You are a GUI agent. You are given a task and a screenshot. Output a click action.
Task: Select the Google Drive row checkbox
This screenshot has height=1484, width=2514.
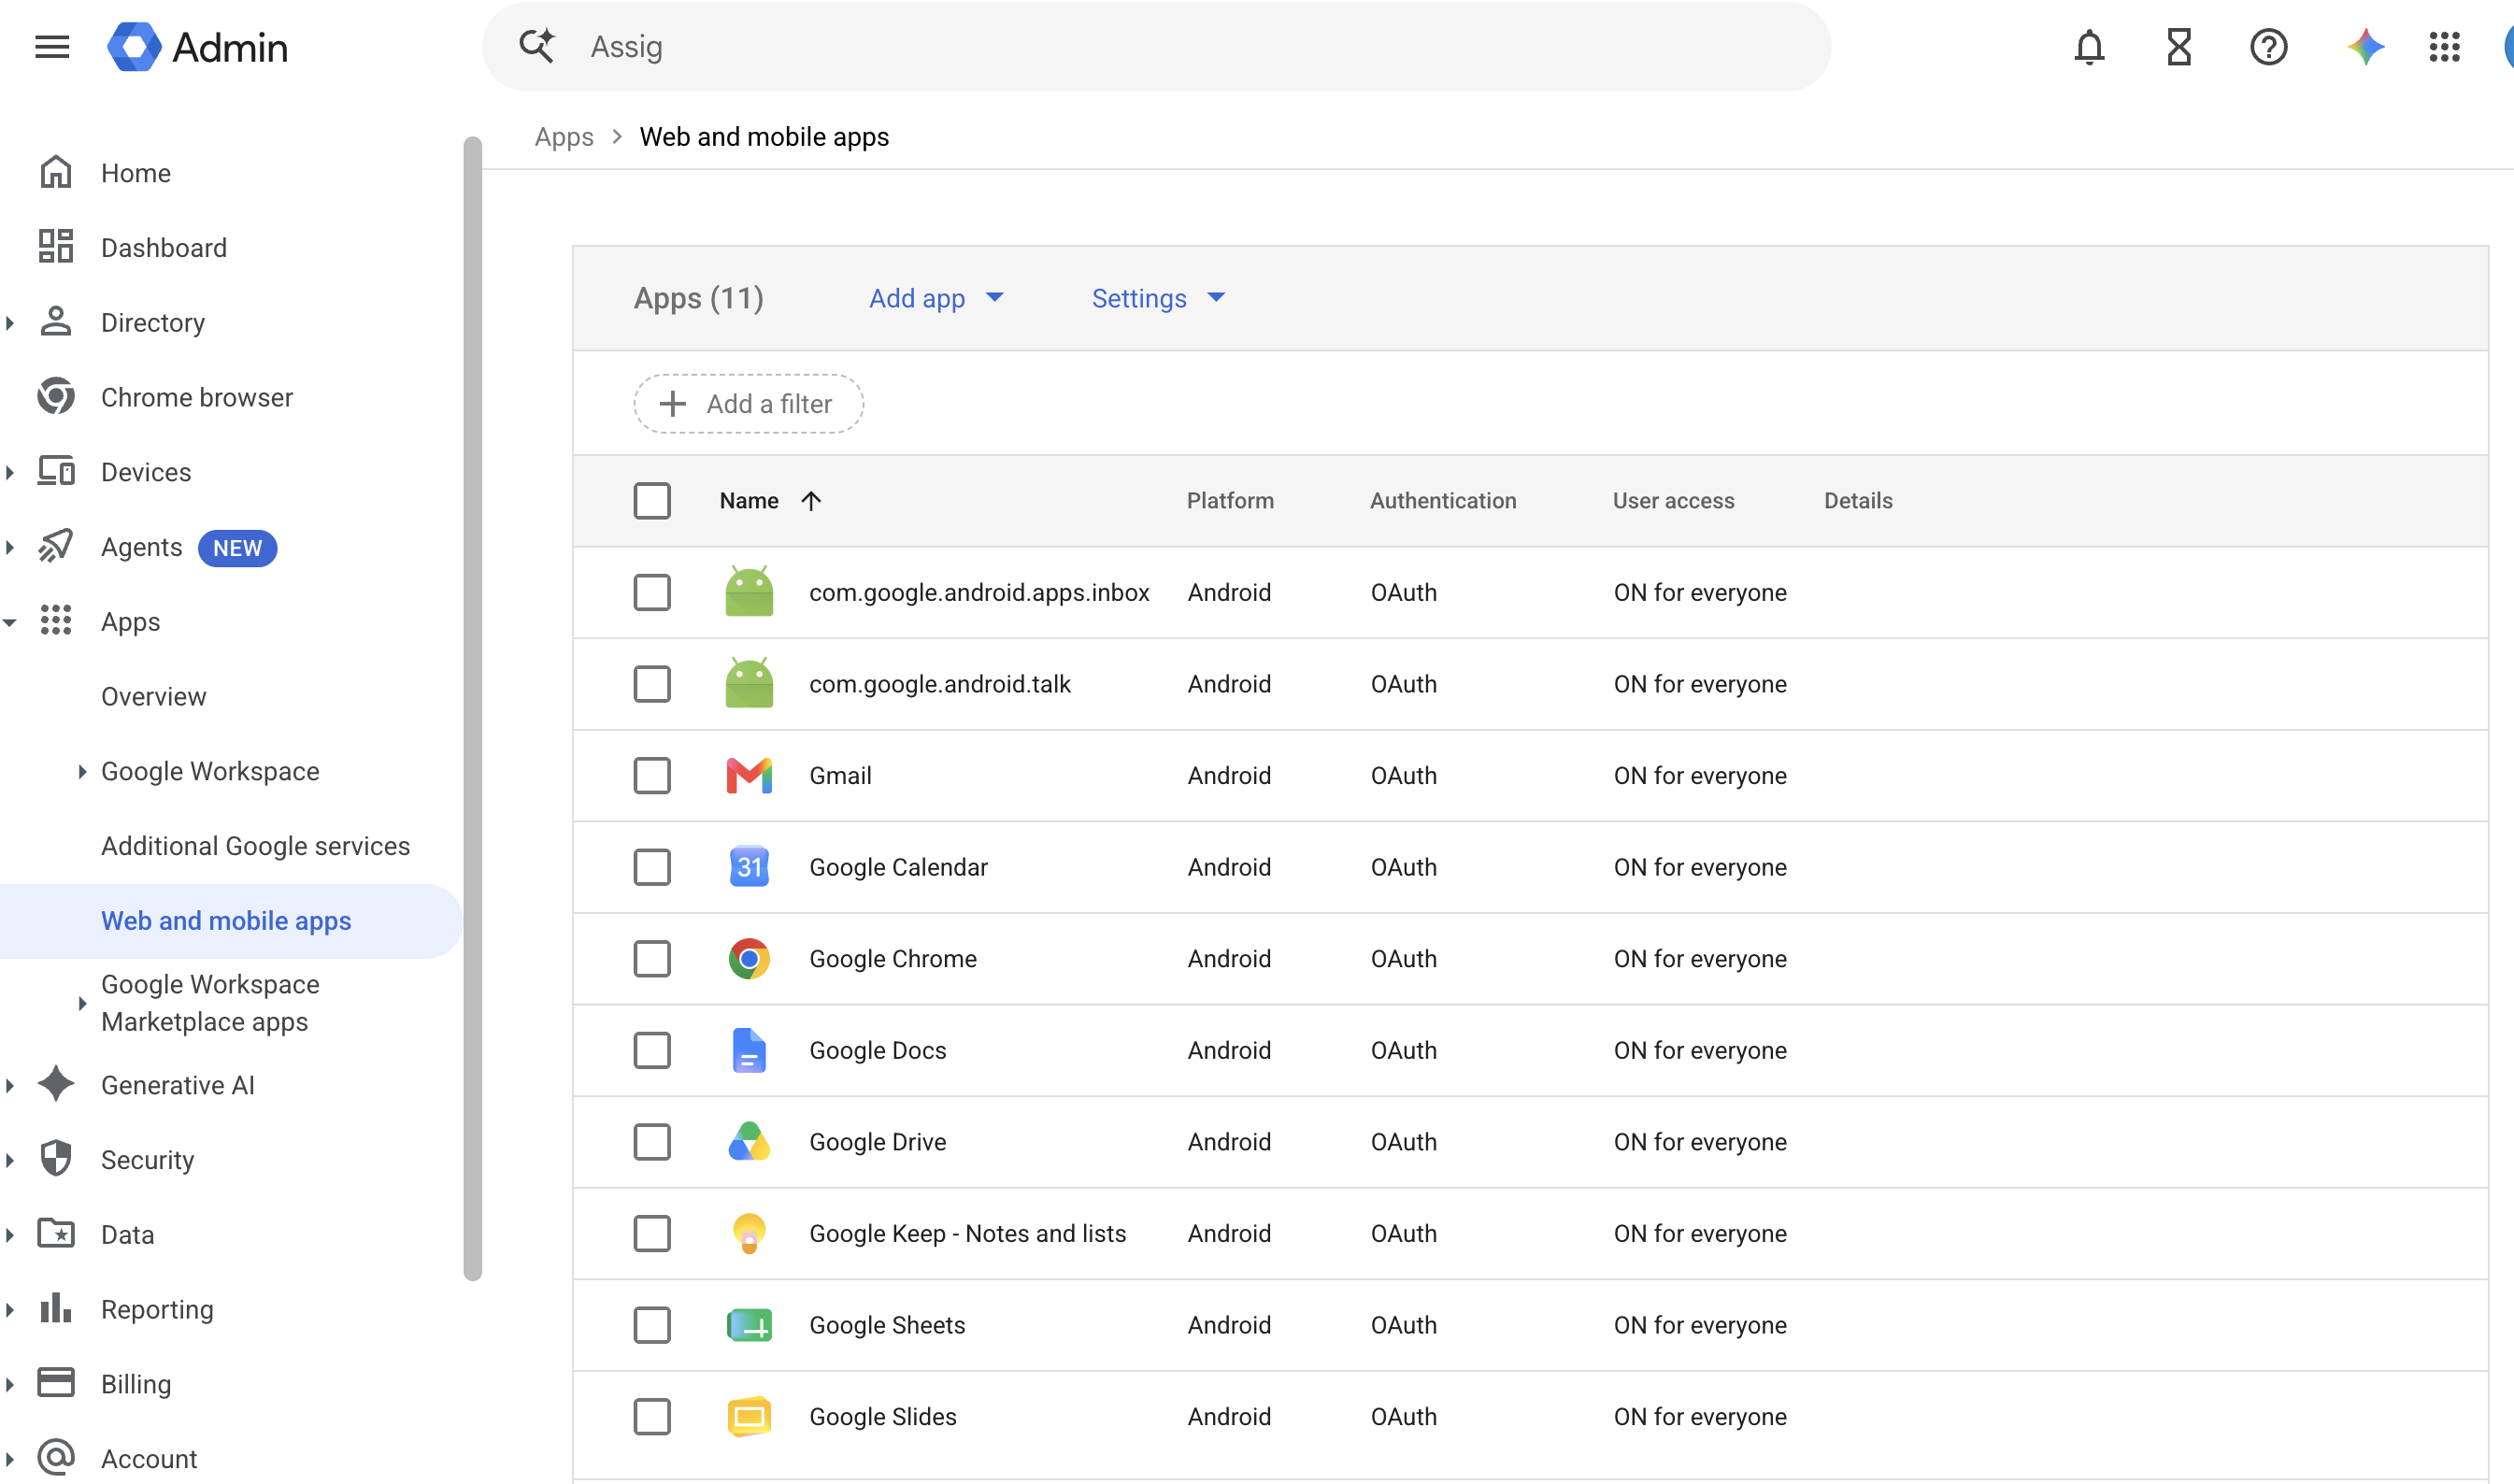coord(652,1141)
